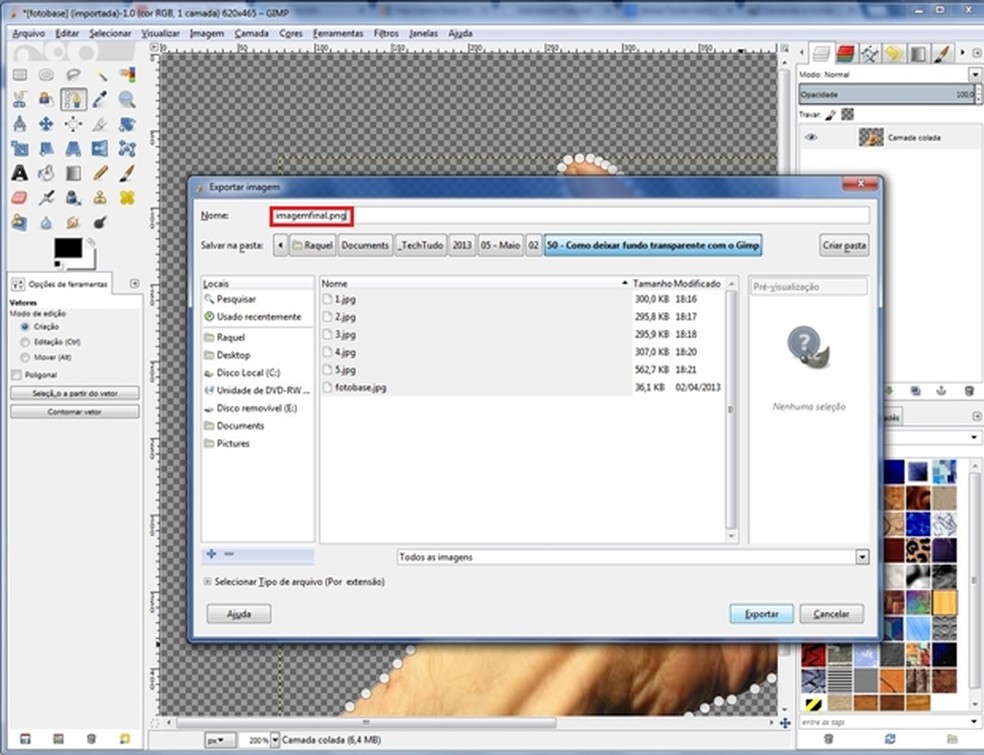The height and width of the screenshot is (755, 984).
Task: Open the zoom percentage dropdown in status bar
Action: pos(275,740)
